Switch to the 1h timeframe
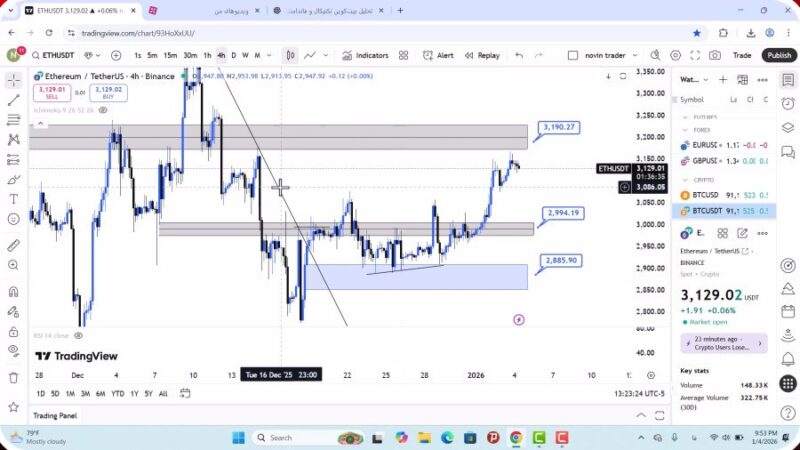The width and height of the screenshot is (800, 450). click(x=207, y=56)
